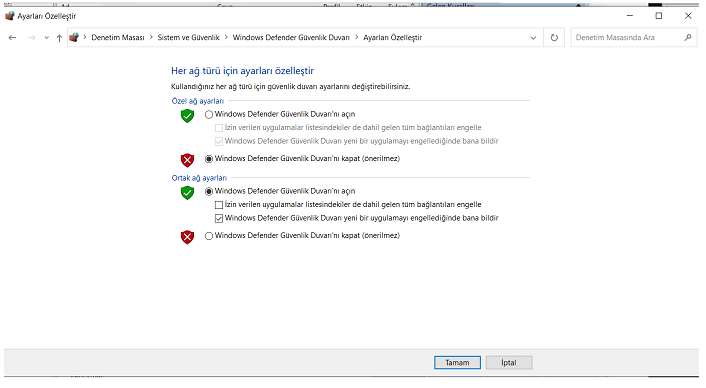Go back with the back arrow
Viewport: 706px width, 388px height.
[13, 38]
